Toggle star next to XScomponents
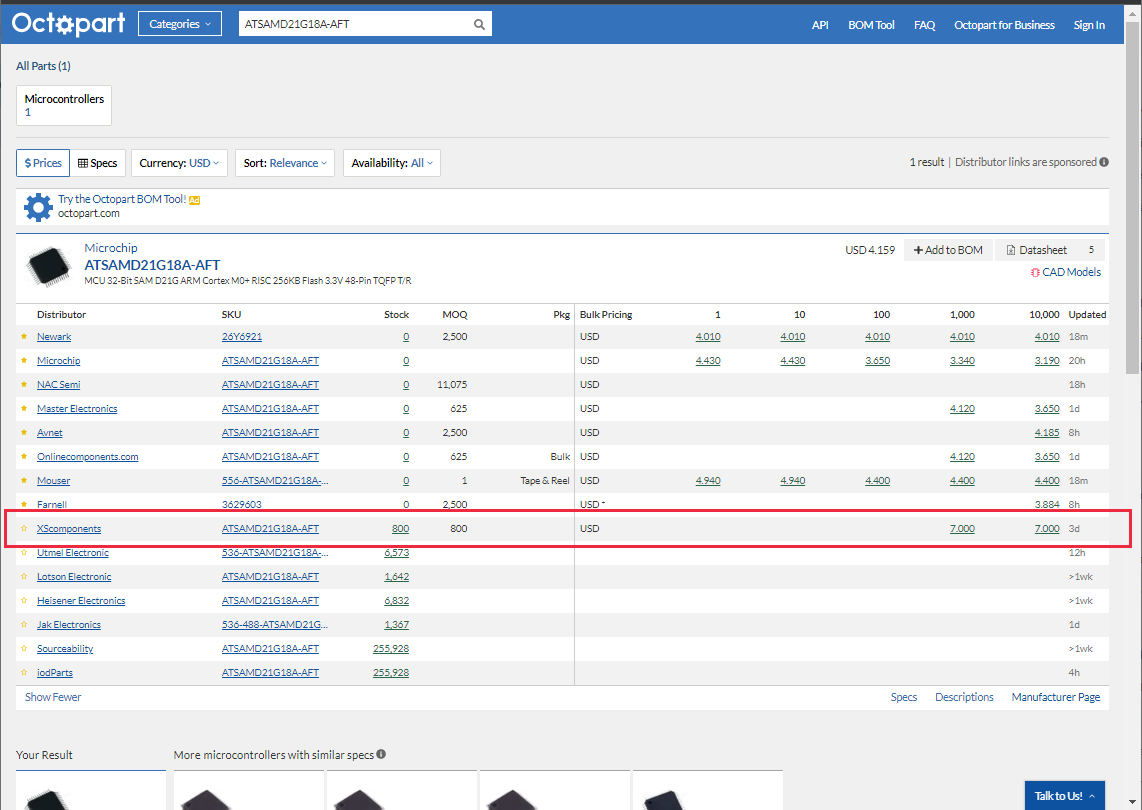The image size is (1142, 810). pyautogui.click(x=24, y=529)
